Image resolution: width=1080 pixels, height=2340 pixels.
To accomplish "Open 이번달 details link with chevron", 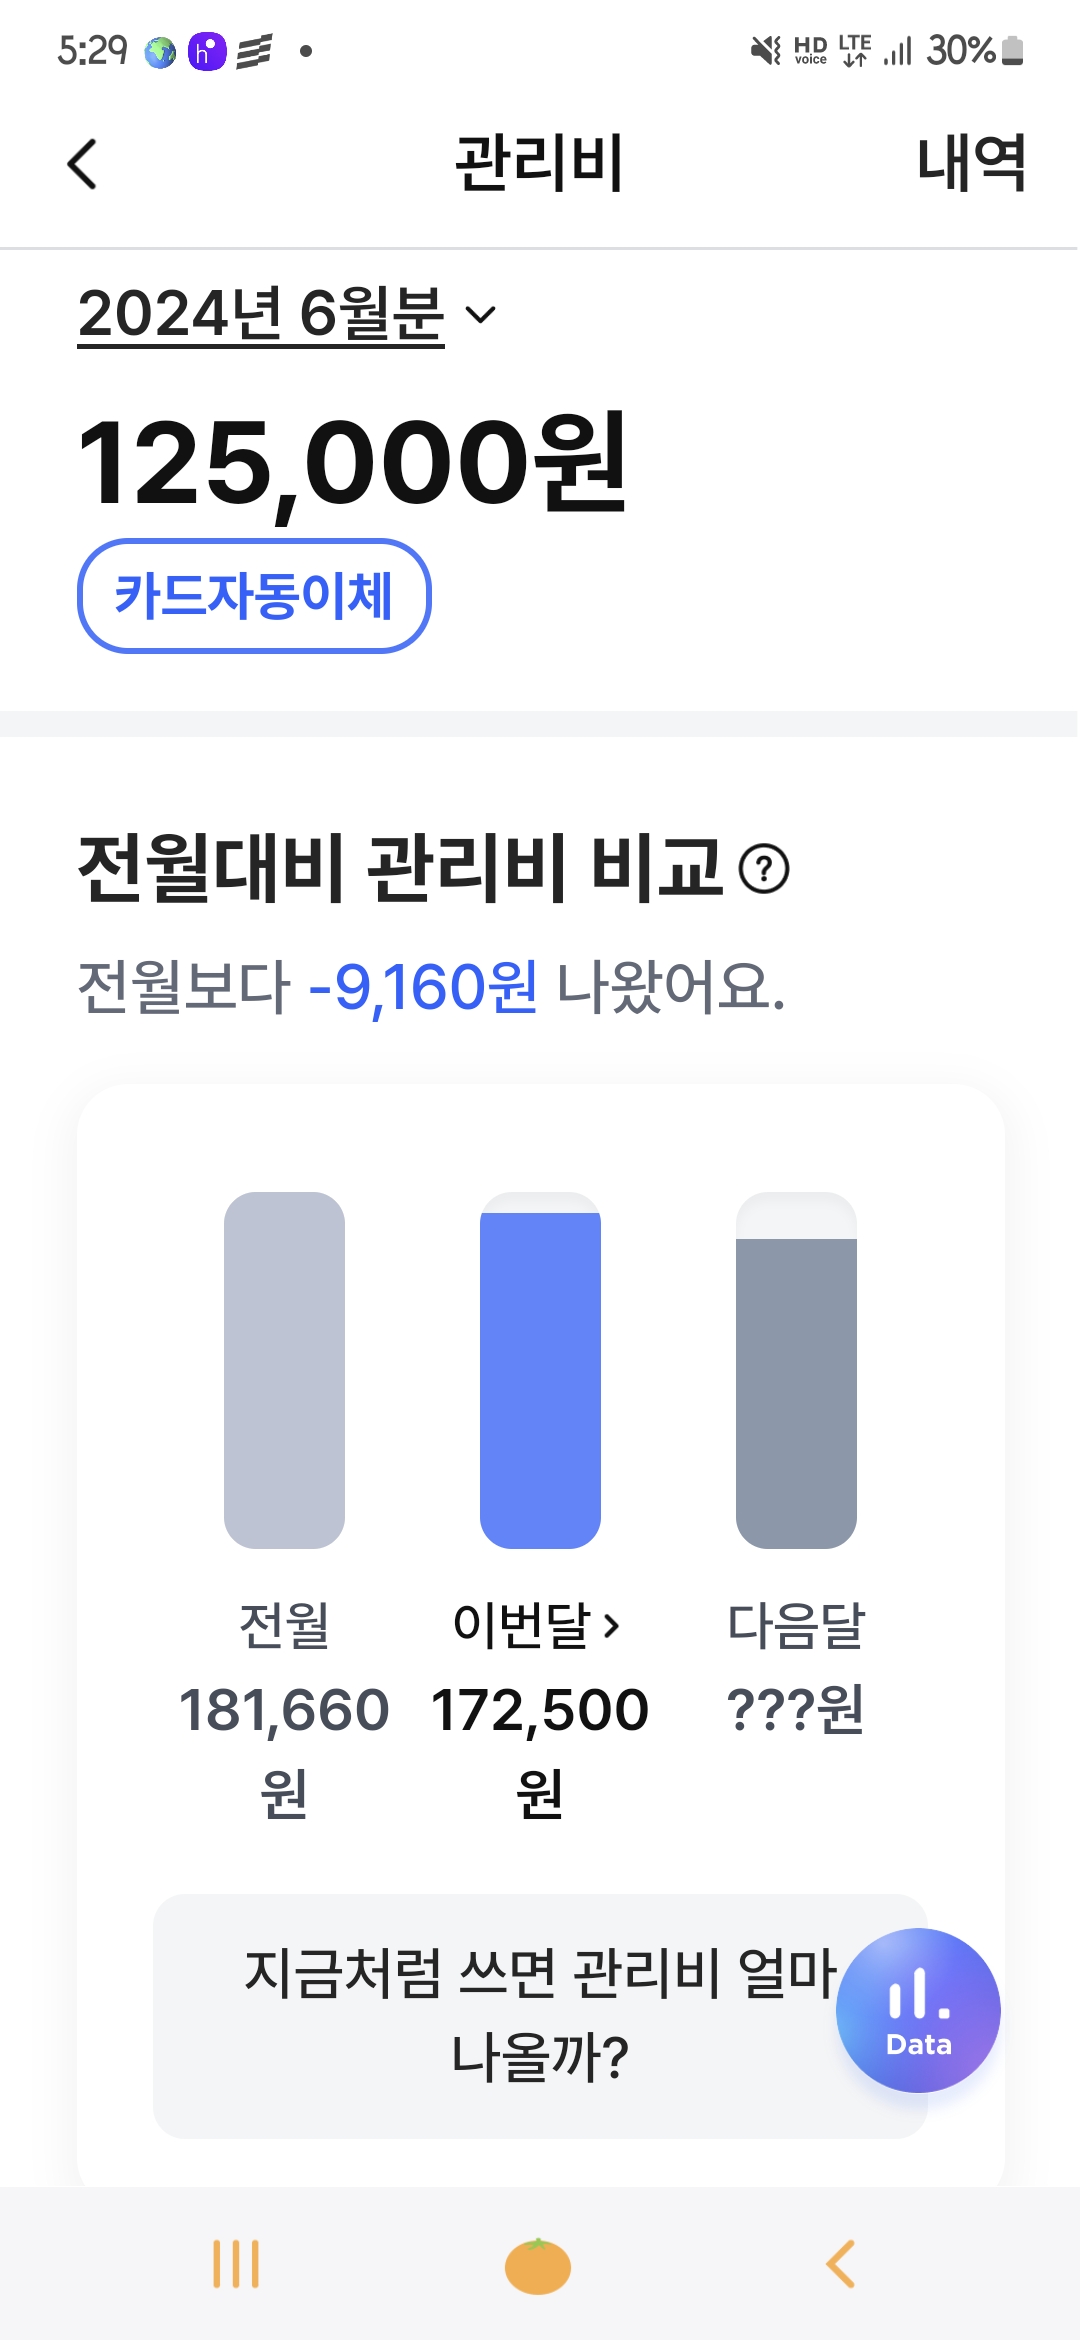I will [537, 1625].
